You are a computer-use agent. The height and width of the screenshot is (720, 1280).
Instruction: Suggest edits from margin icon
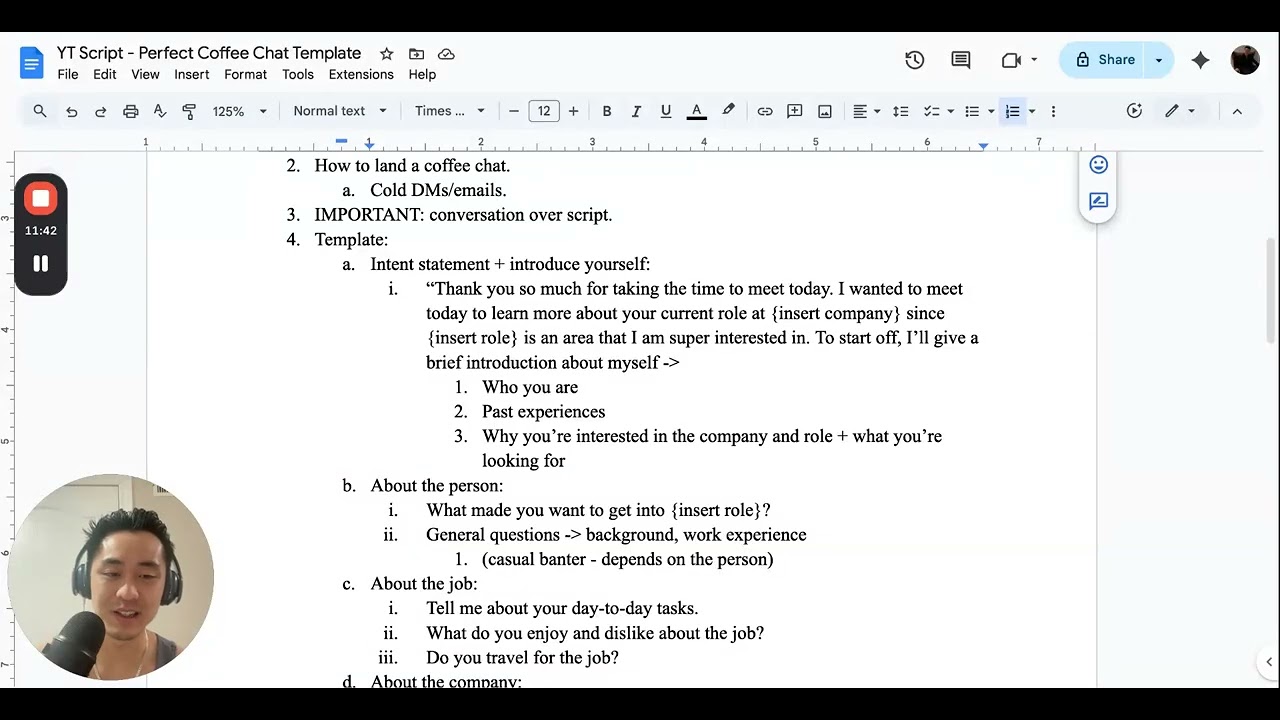coord(1098,201)
